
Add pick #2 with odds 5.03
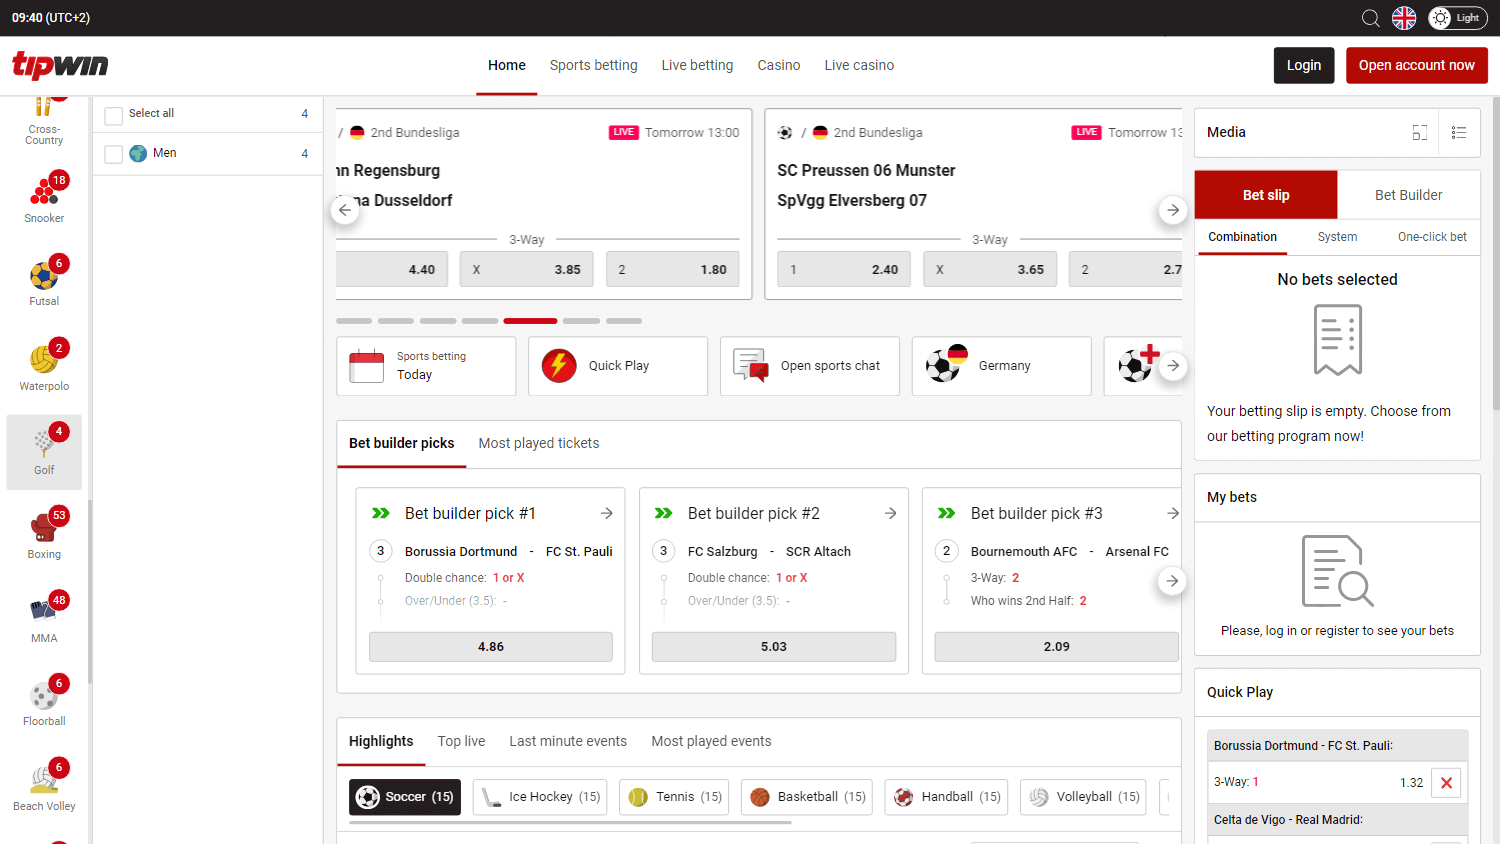click(x=774, y=647)
